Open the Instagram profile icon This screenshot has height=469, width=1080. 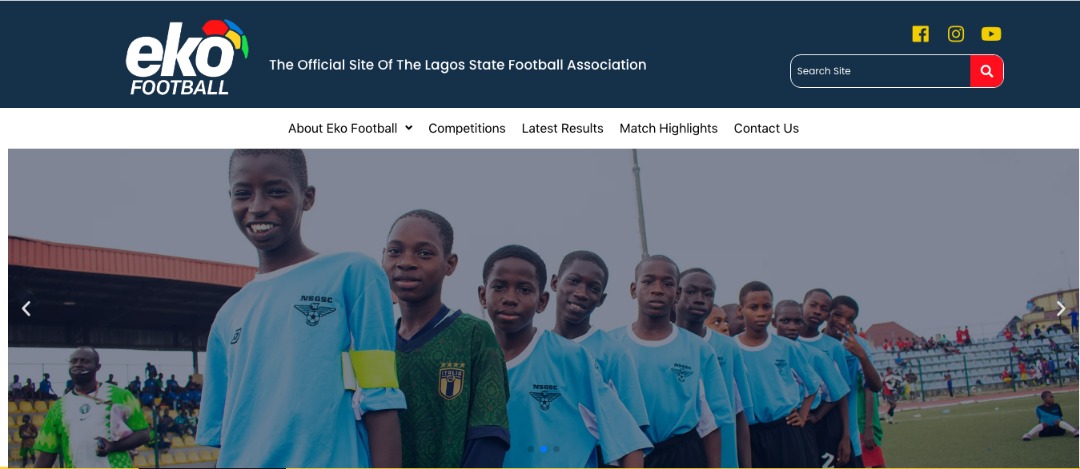coord(955,34)
